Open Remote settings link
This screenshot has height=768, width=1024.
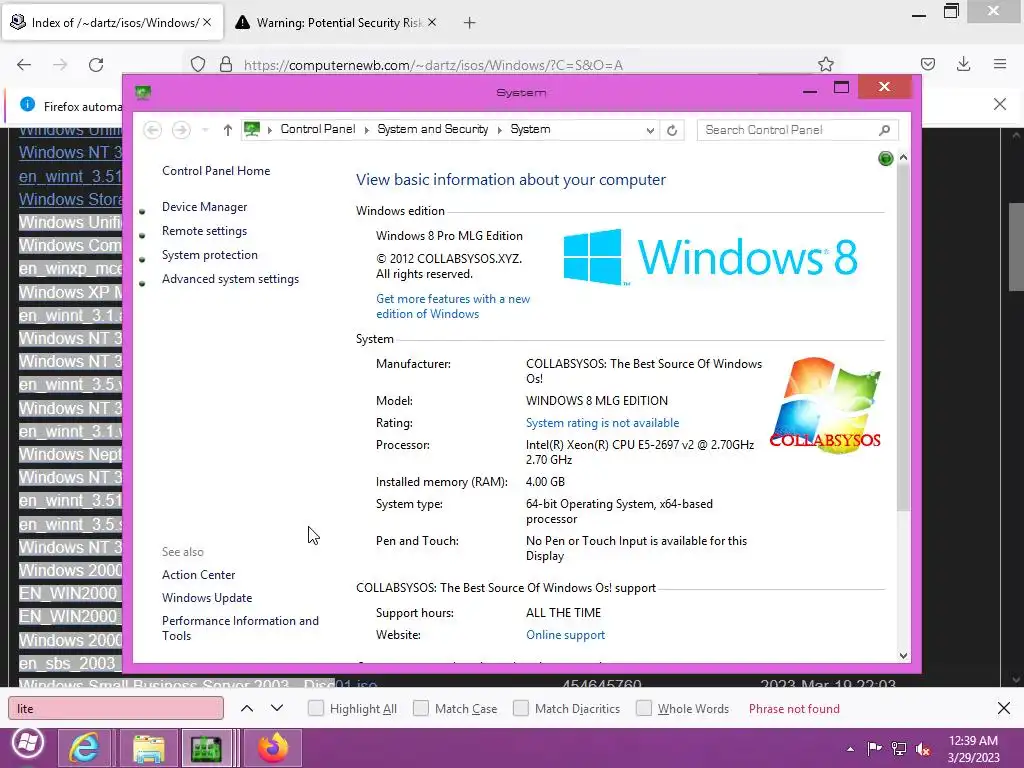click(204, 231)
